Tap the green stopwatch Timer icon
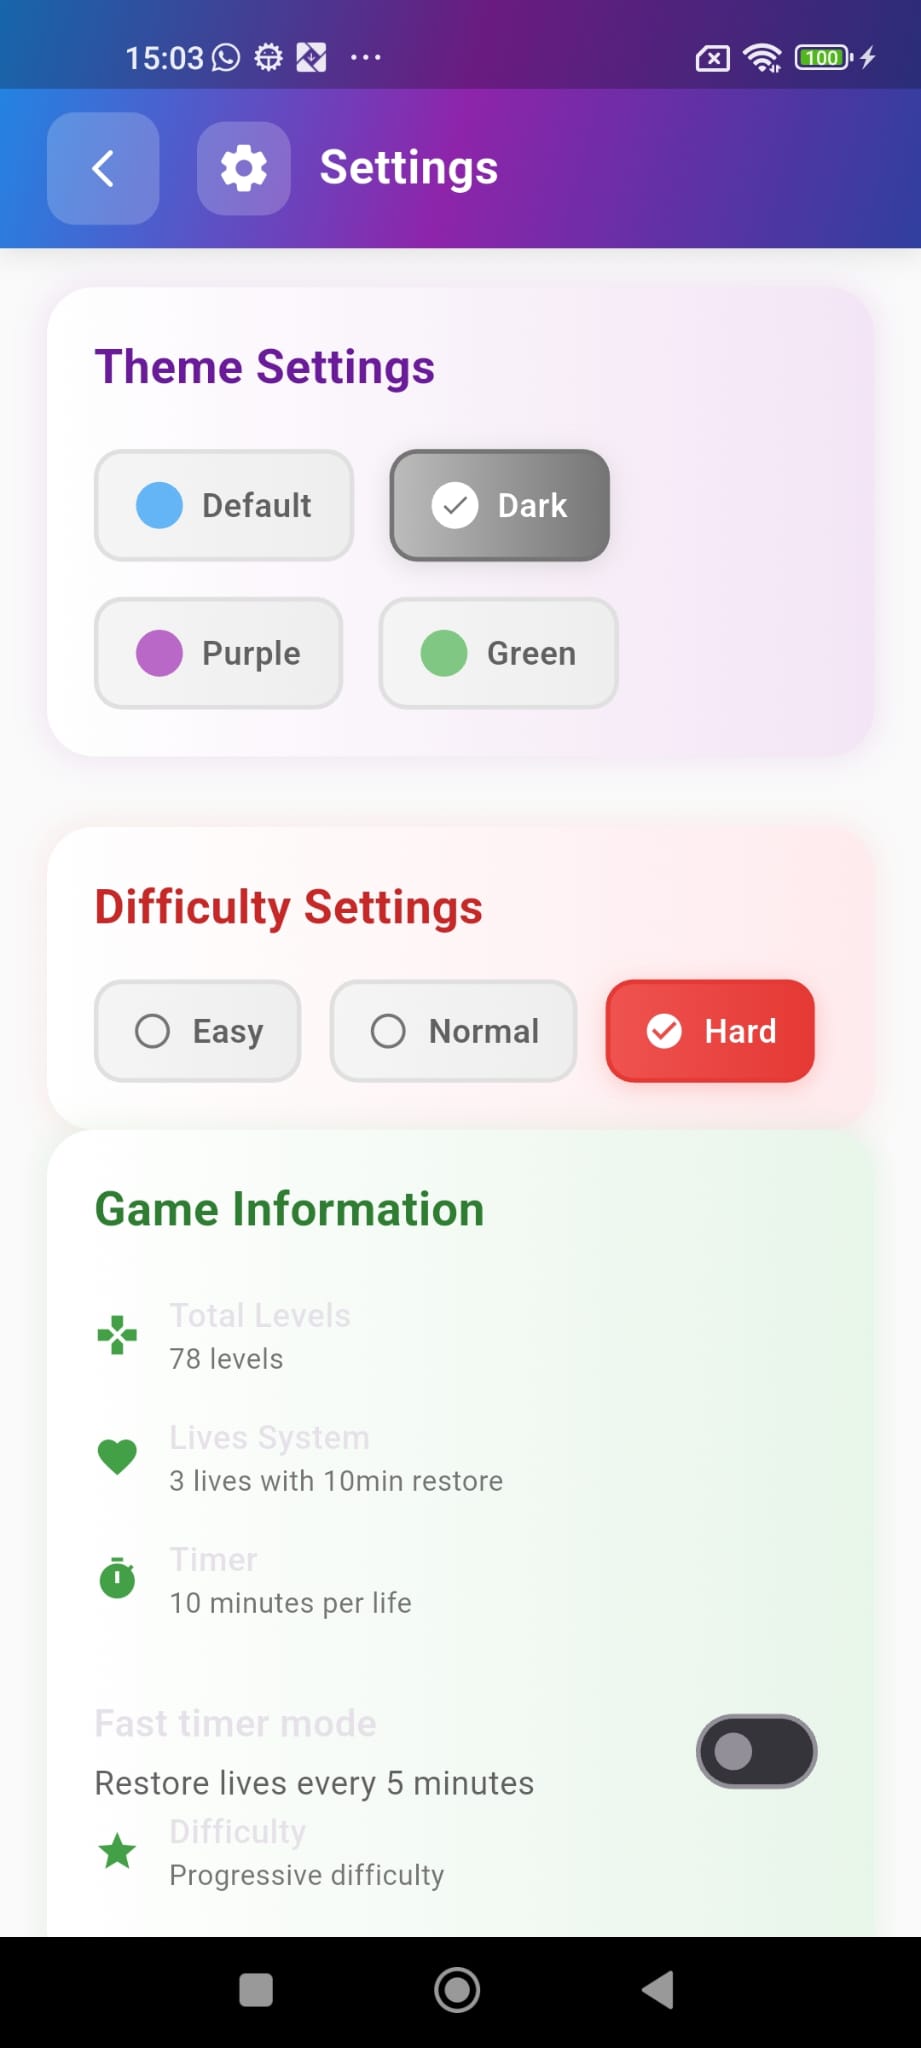The width and height of the screenshot is (921, 2048). [x=117, y=1578]
